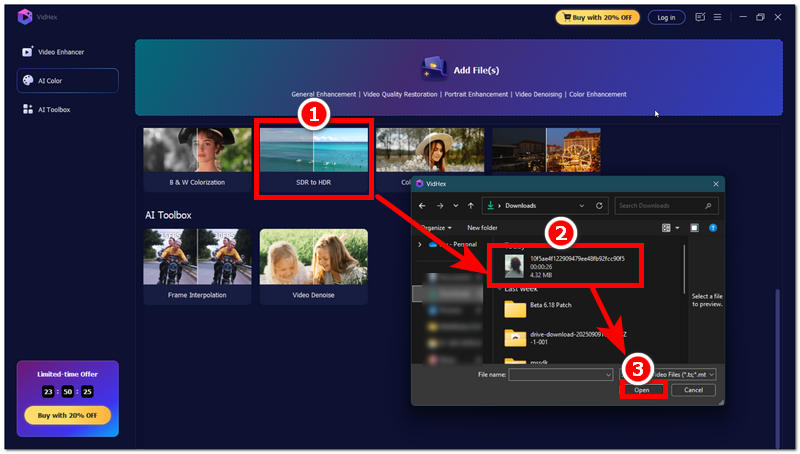
Task: Click the Open button
Action: click(642, 390)
